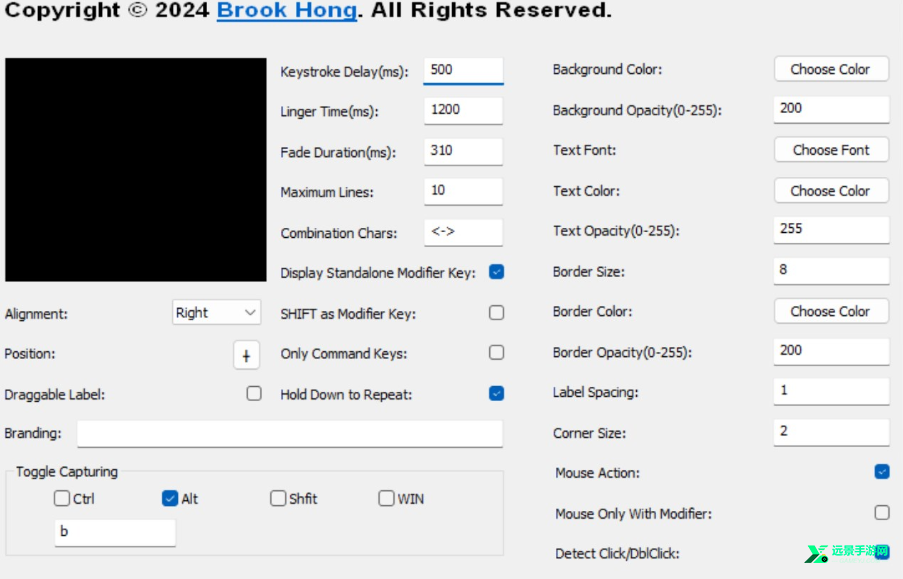Disable Hold Down to Repeat checkbox

pos(496,393)
